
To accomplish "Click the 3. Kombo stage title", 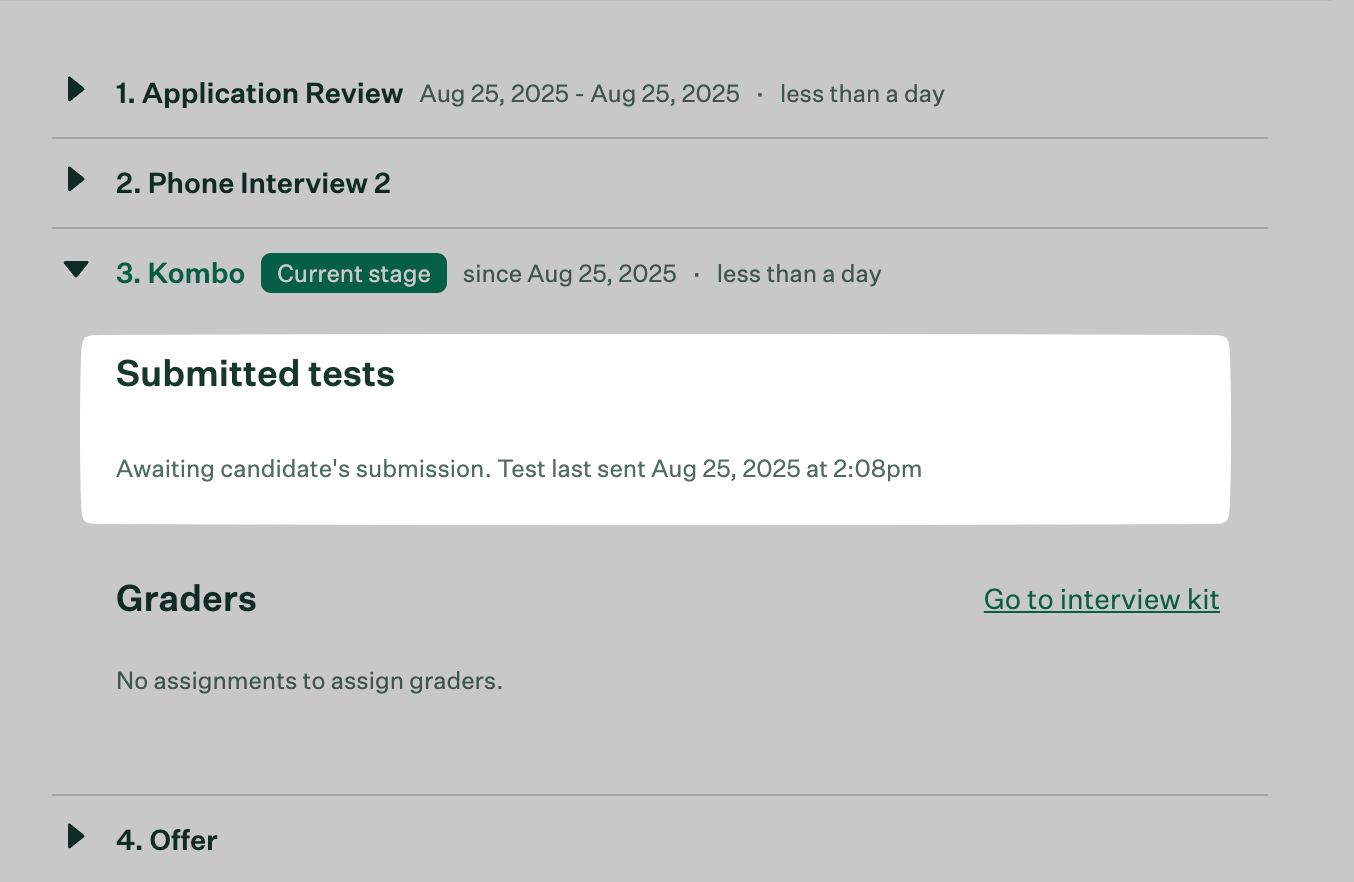I will tap(180, 274).
